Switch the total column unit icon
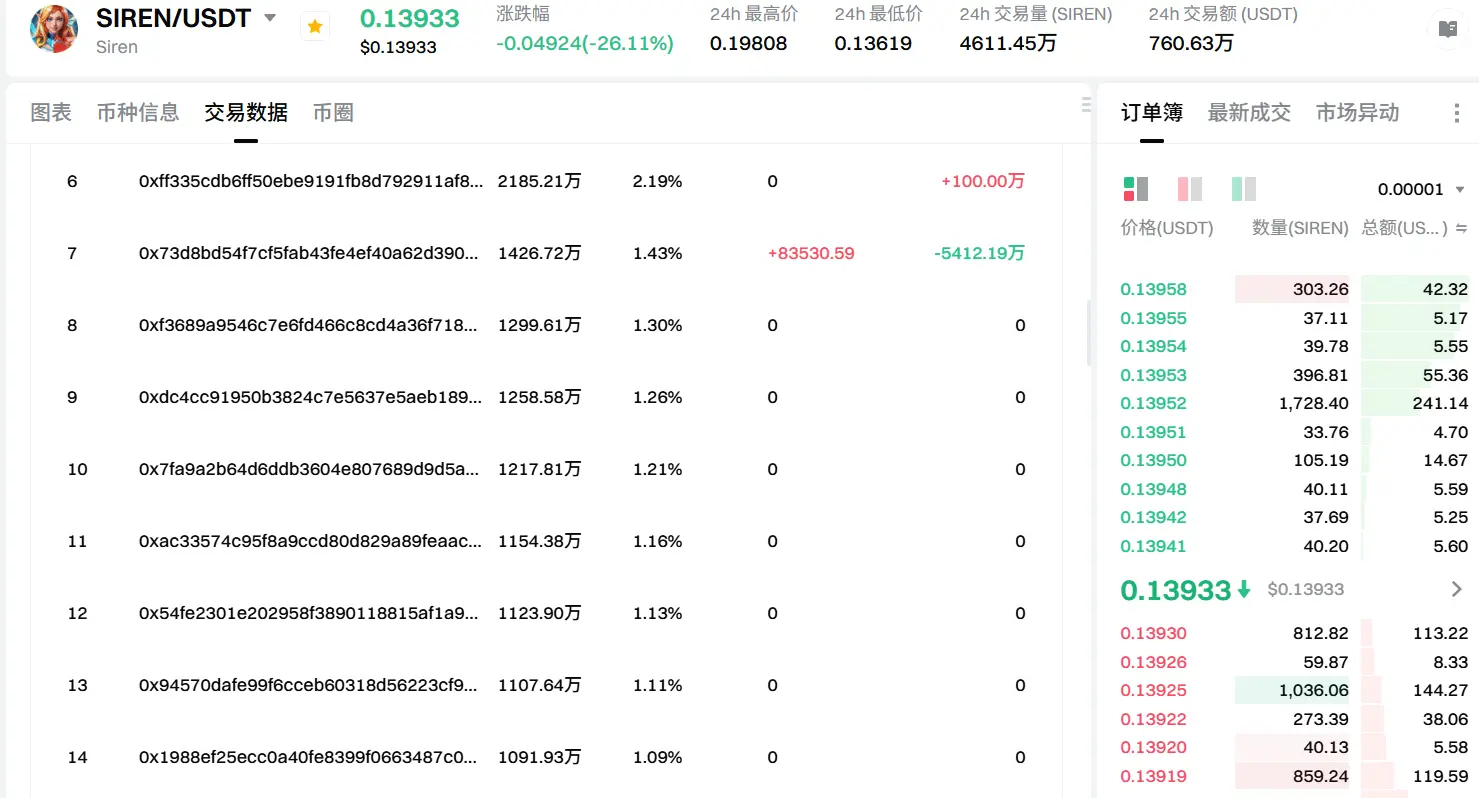1479x798 pixels. (1461, 228)
